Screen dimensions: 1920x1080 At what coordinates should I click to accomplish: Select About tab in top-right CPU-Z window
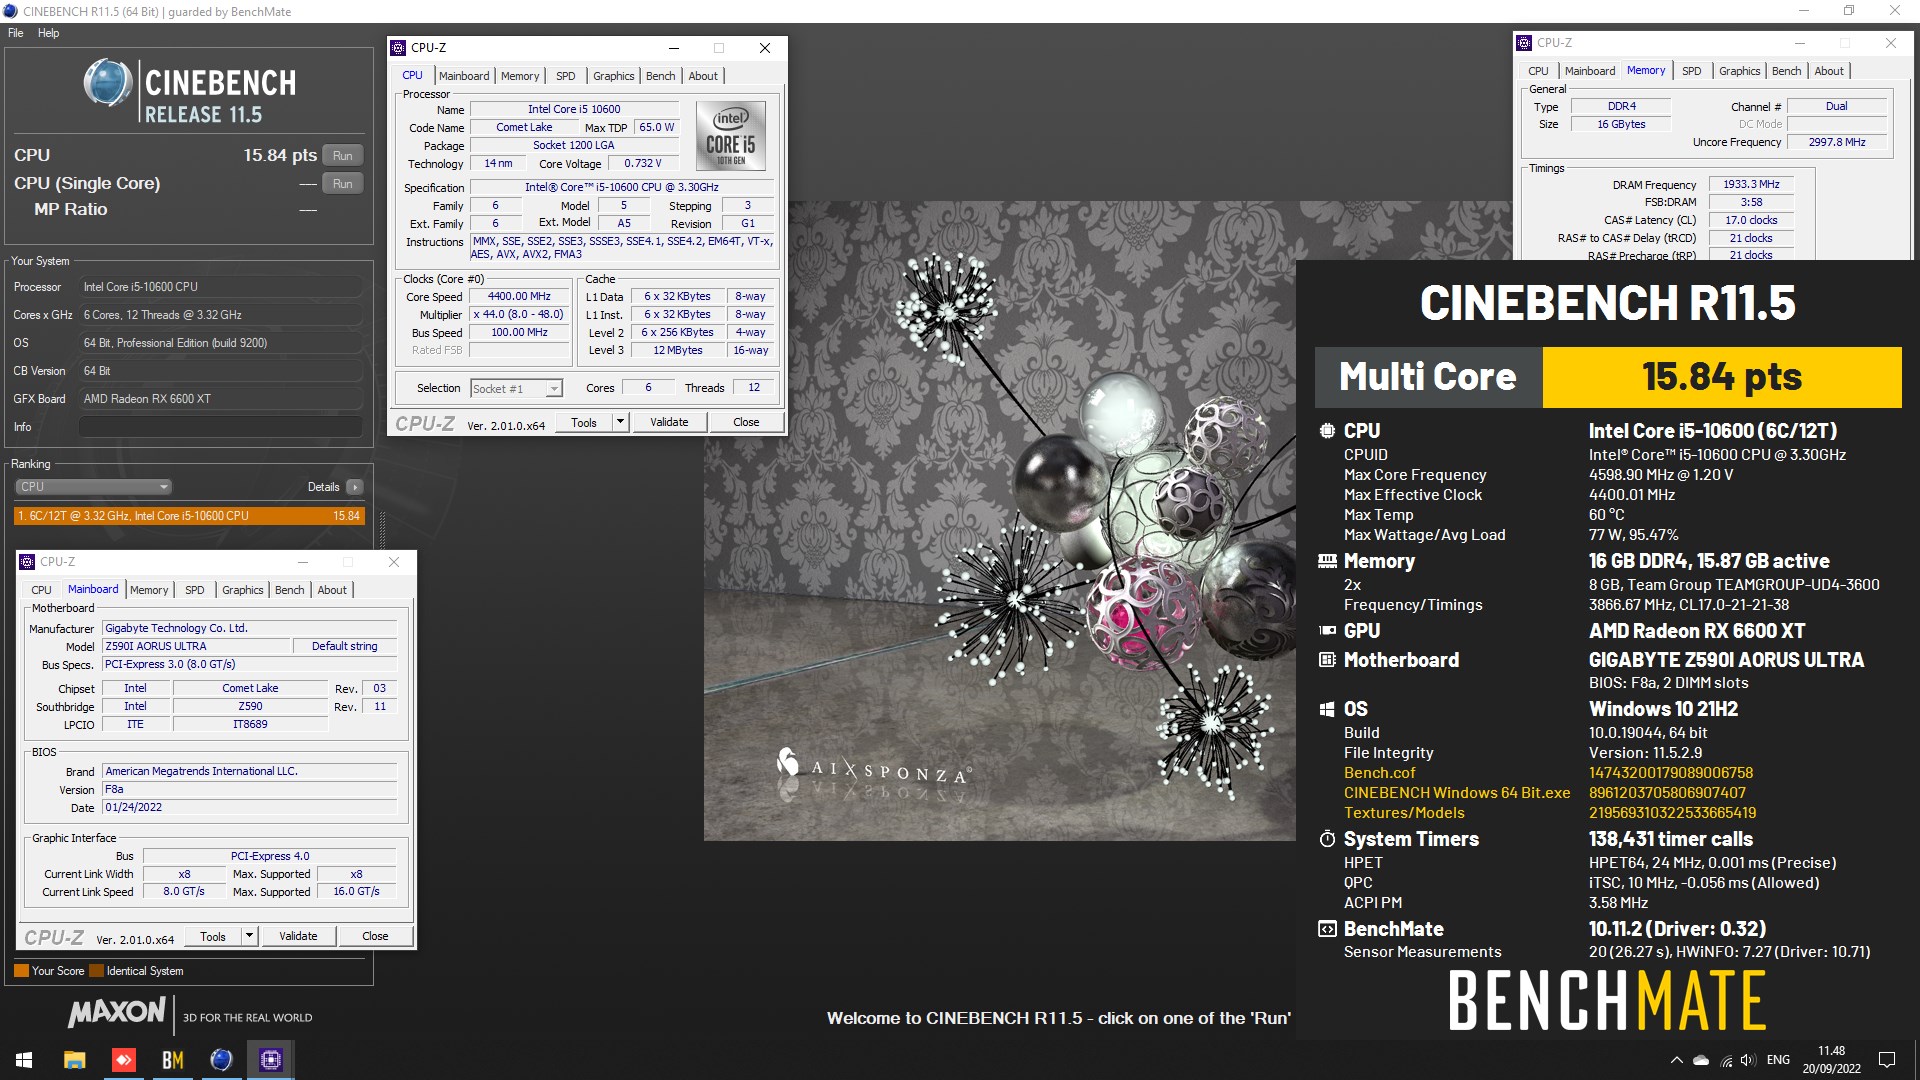pos(1829,71)
